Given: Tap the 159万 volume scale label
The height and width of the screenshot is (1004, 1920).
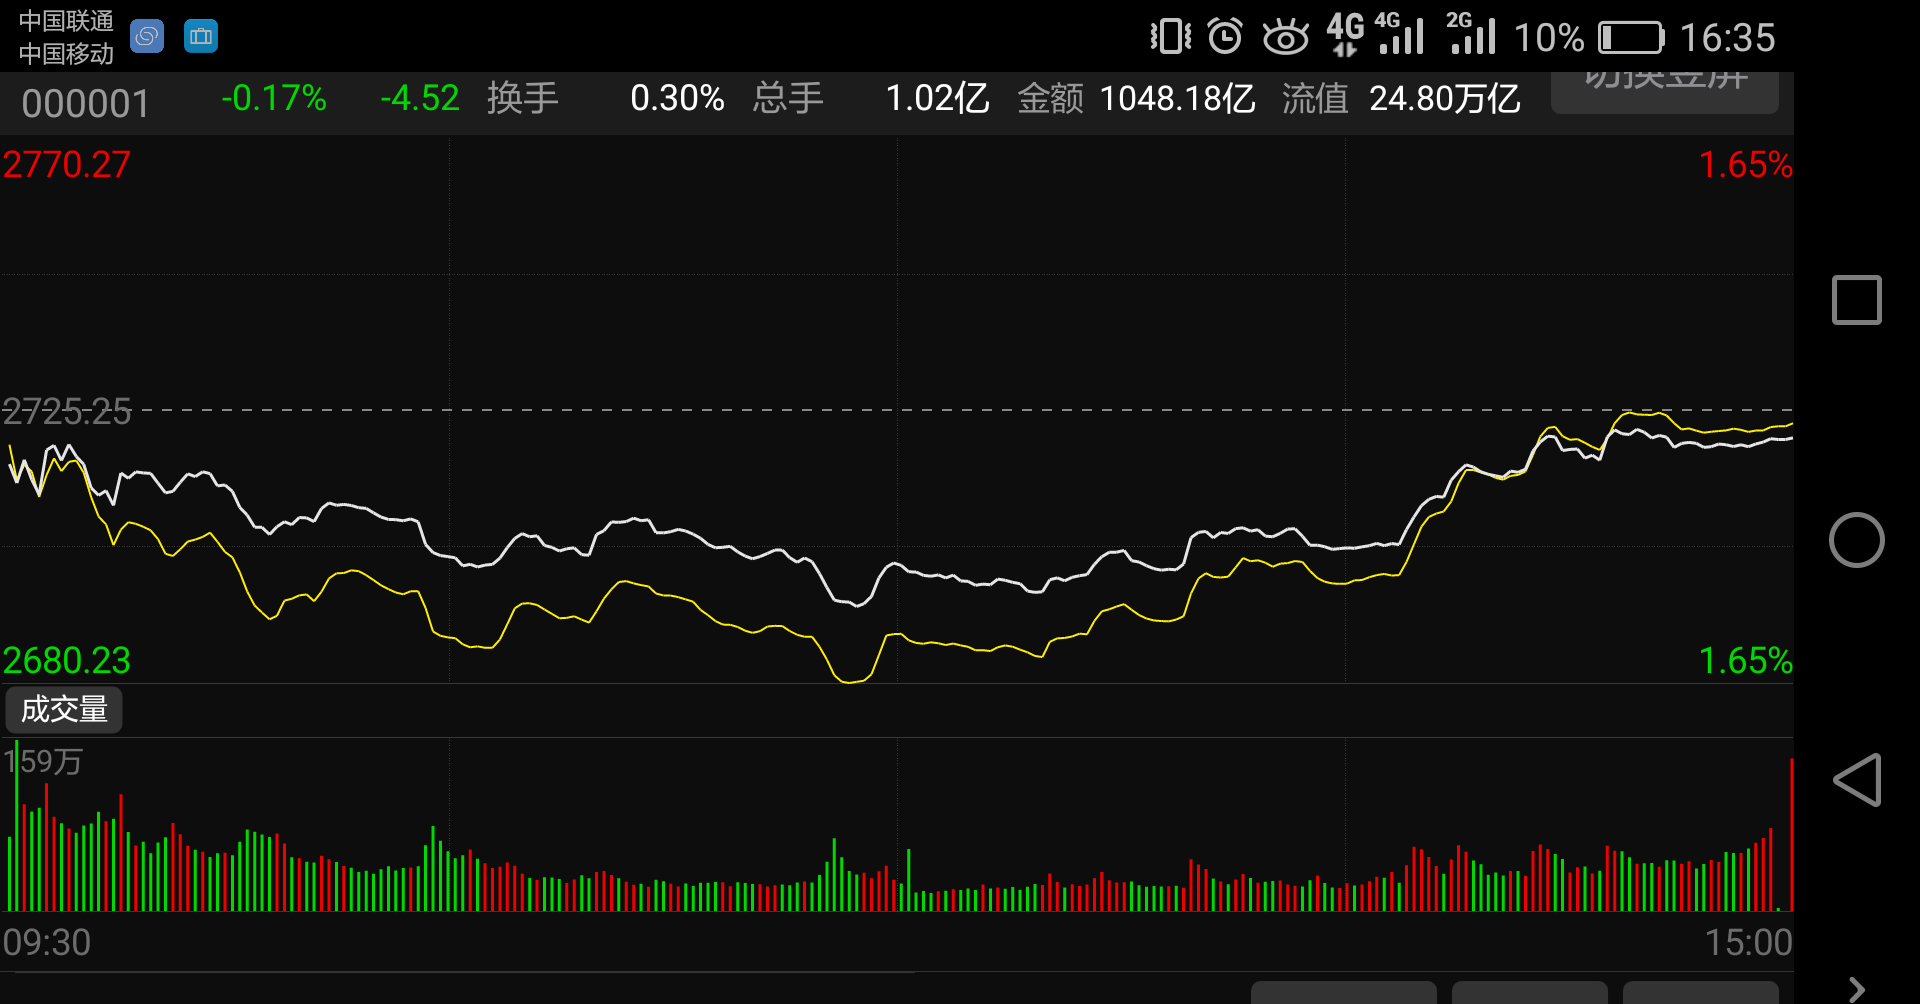Looking at the screenshot, I should [43, 762].
